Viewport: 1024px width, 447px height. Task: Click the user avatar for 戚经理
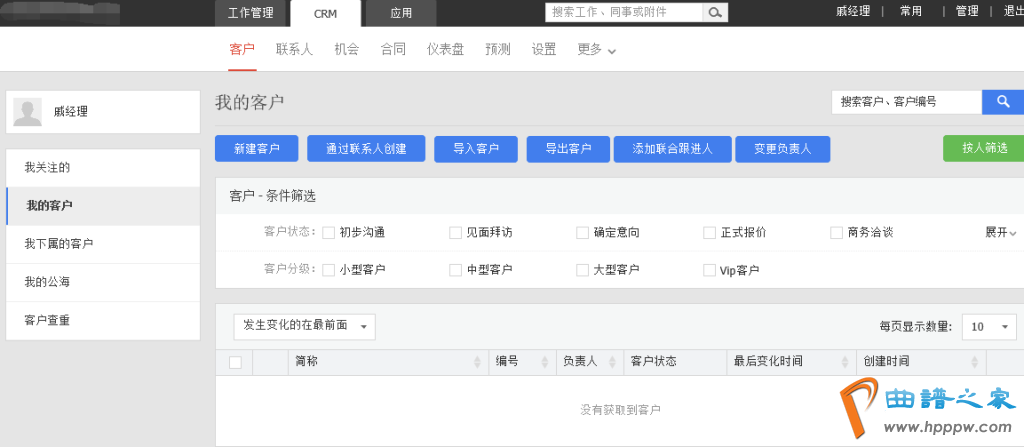tap(27, 113)
